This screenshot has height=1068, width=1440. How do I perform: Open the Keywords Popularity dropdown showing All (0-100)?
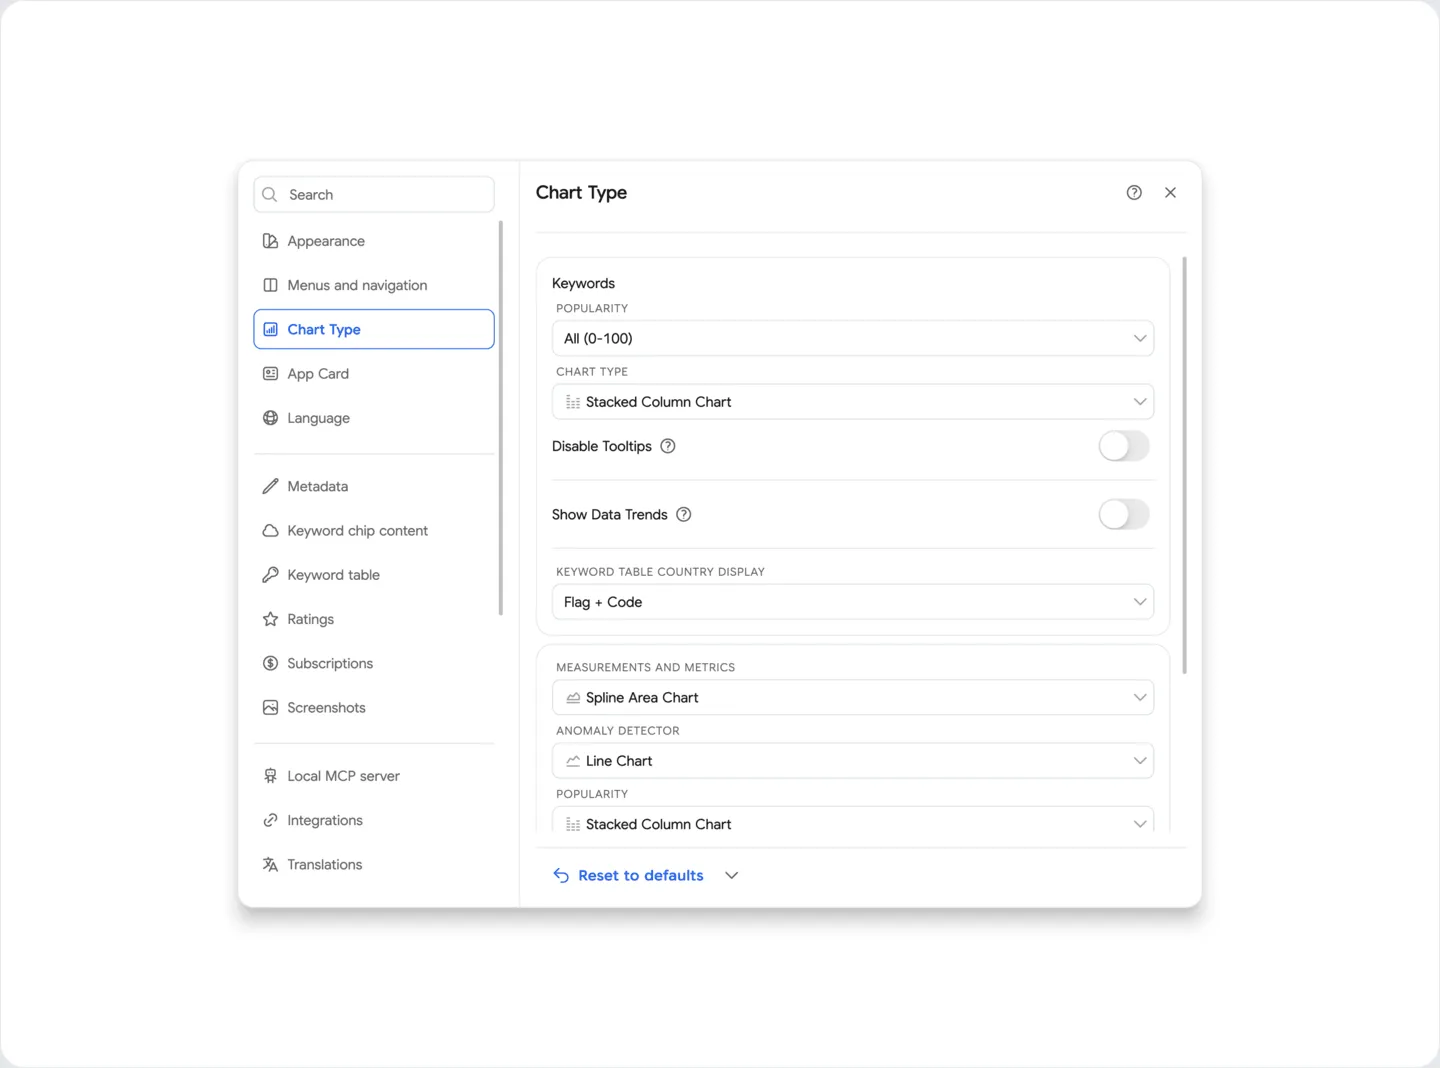pyautogui.click(x=853, y=338)
